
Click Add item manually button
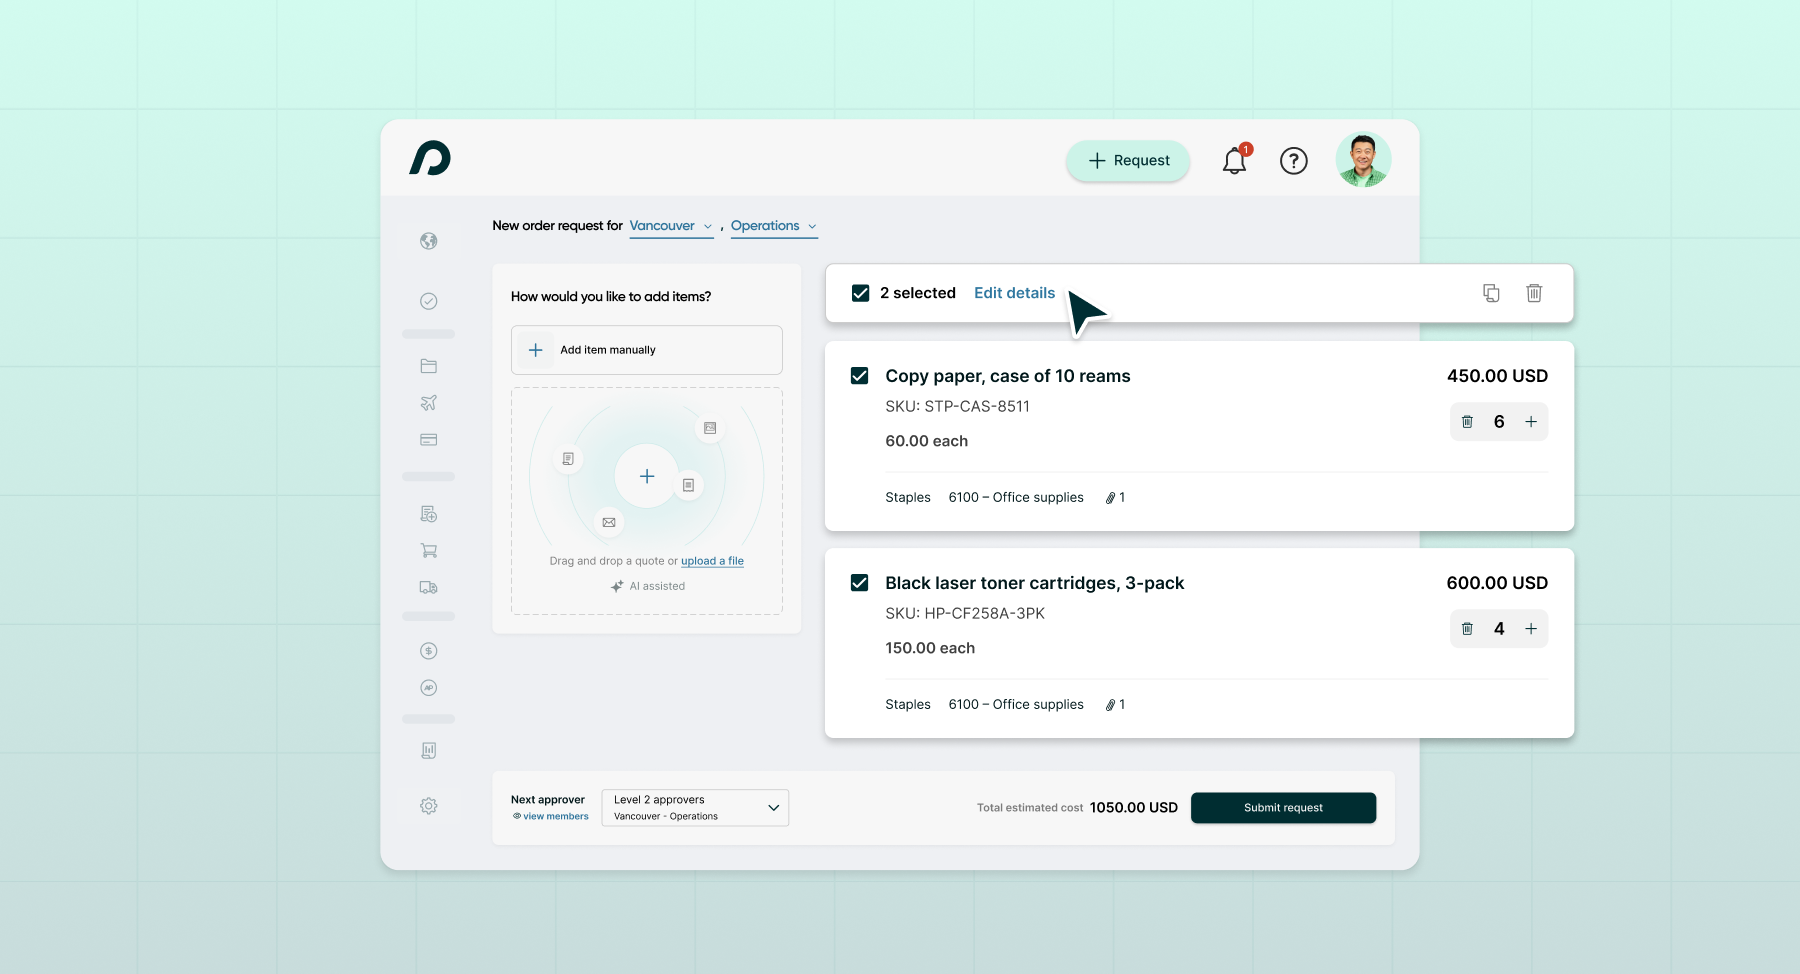click(647, 350)
